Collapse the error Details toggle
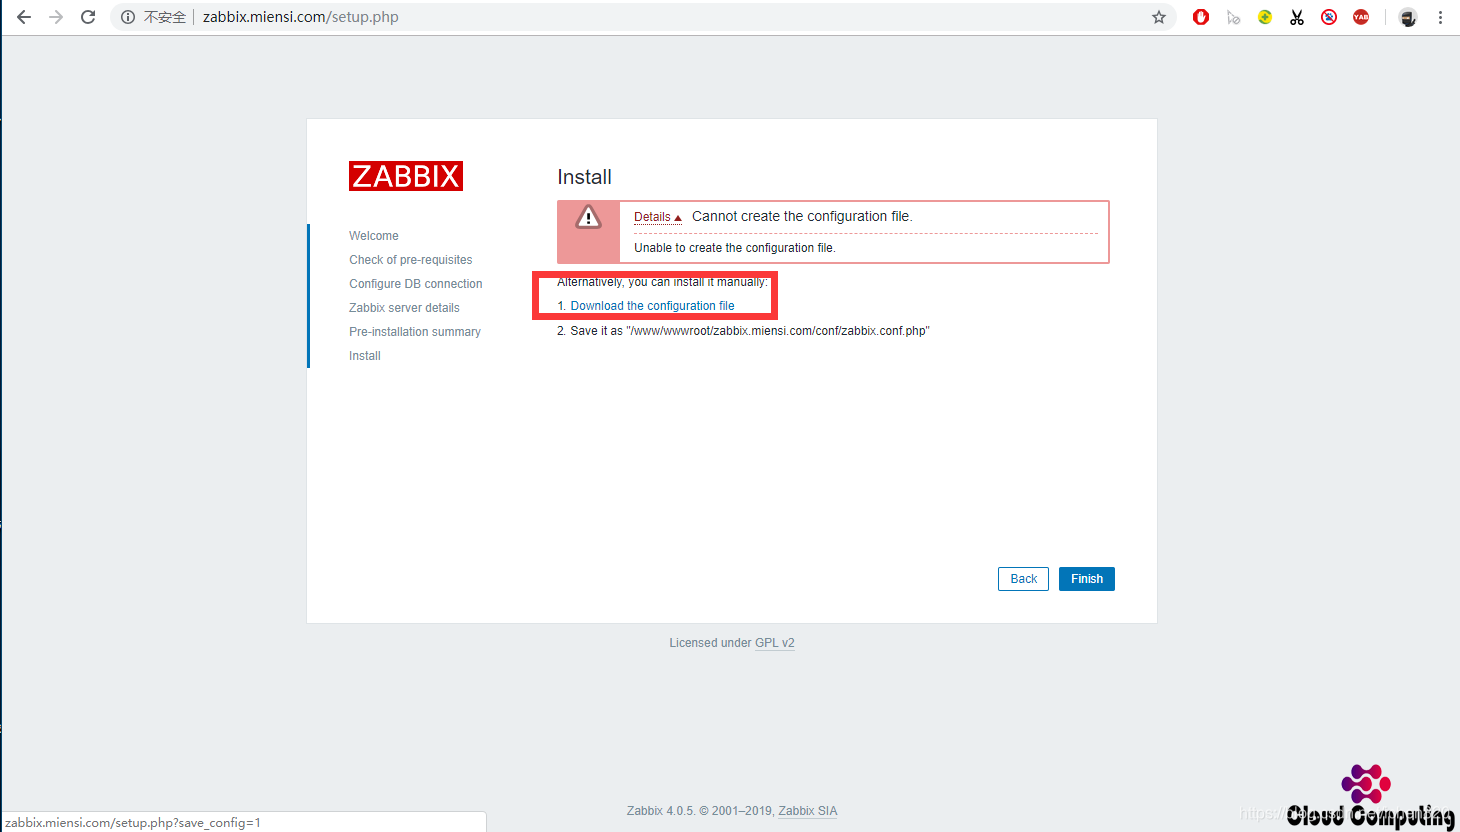 click(657, 217)
